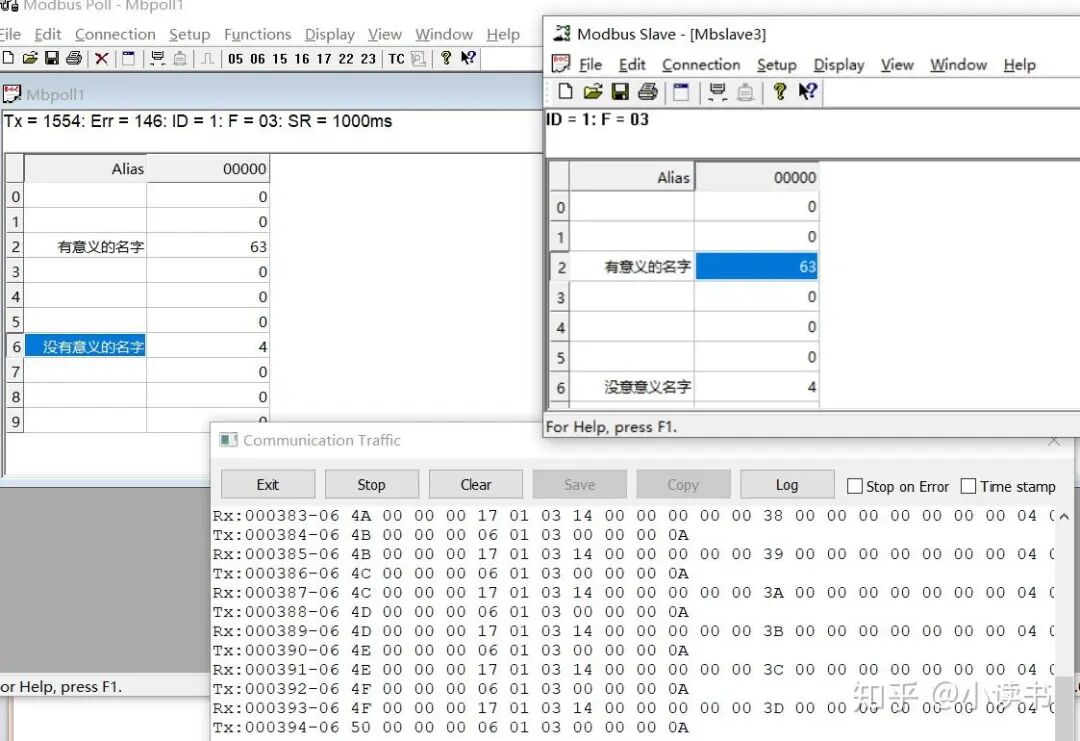Click Log button in Communication Traffic
This screenshot has height=741, width=1080.
tap(787, 484)
